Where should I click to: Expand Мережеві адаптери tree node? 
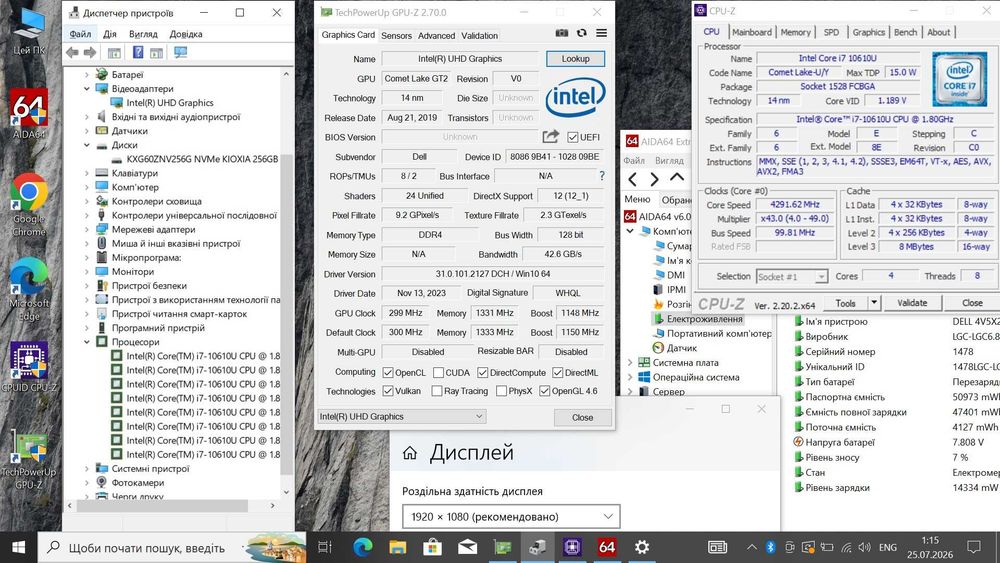(x=87, y=230)
